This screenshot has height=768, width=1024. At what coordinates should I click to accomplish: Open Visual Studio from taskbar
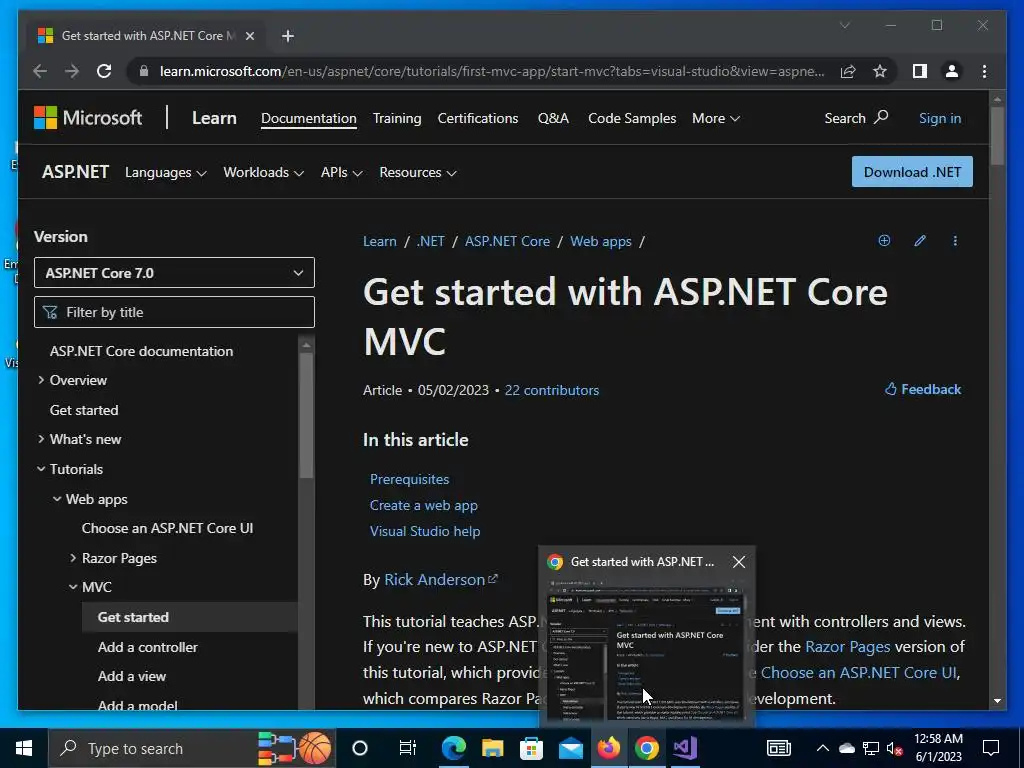[685, 748]
